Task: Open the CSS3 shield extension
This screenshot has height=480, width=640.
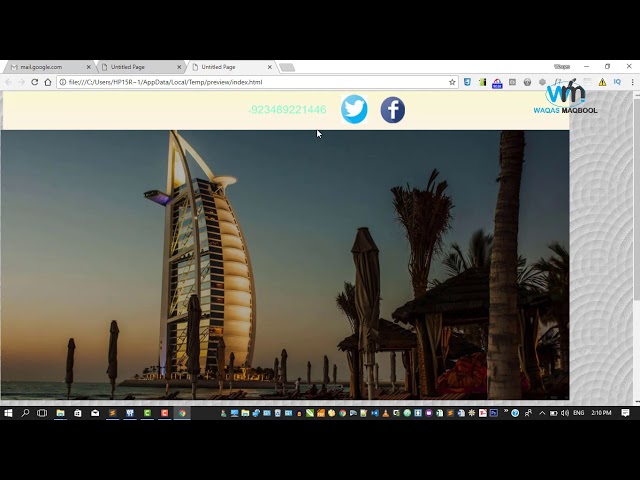Action: (x=467, y=82)
